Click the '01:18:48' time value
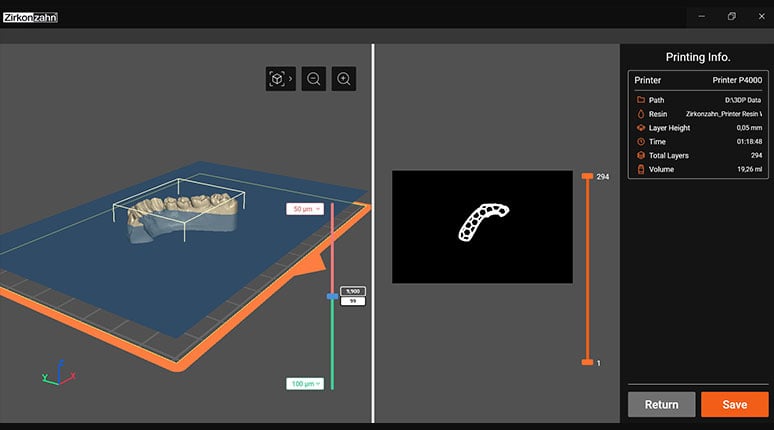Viewport: 774px width, 430px height. tap(749, 141)
